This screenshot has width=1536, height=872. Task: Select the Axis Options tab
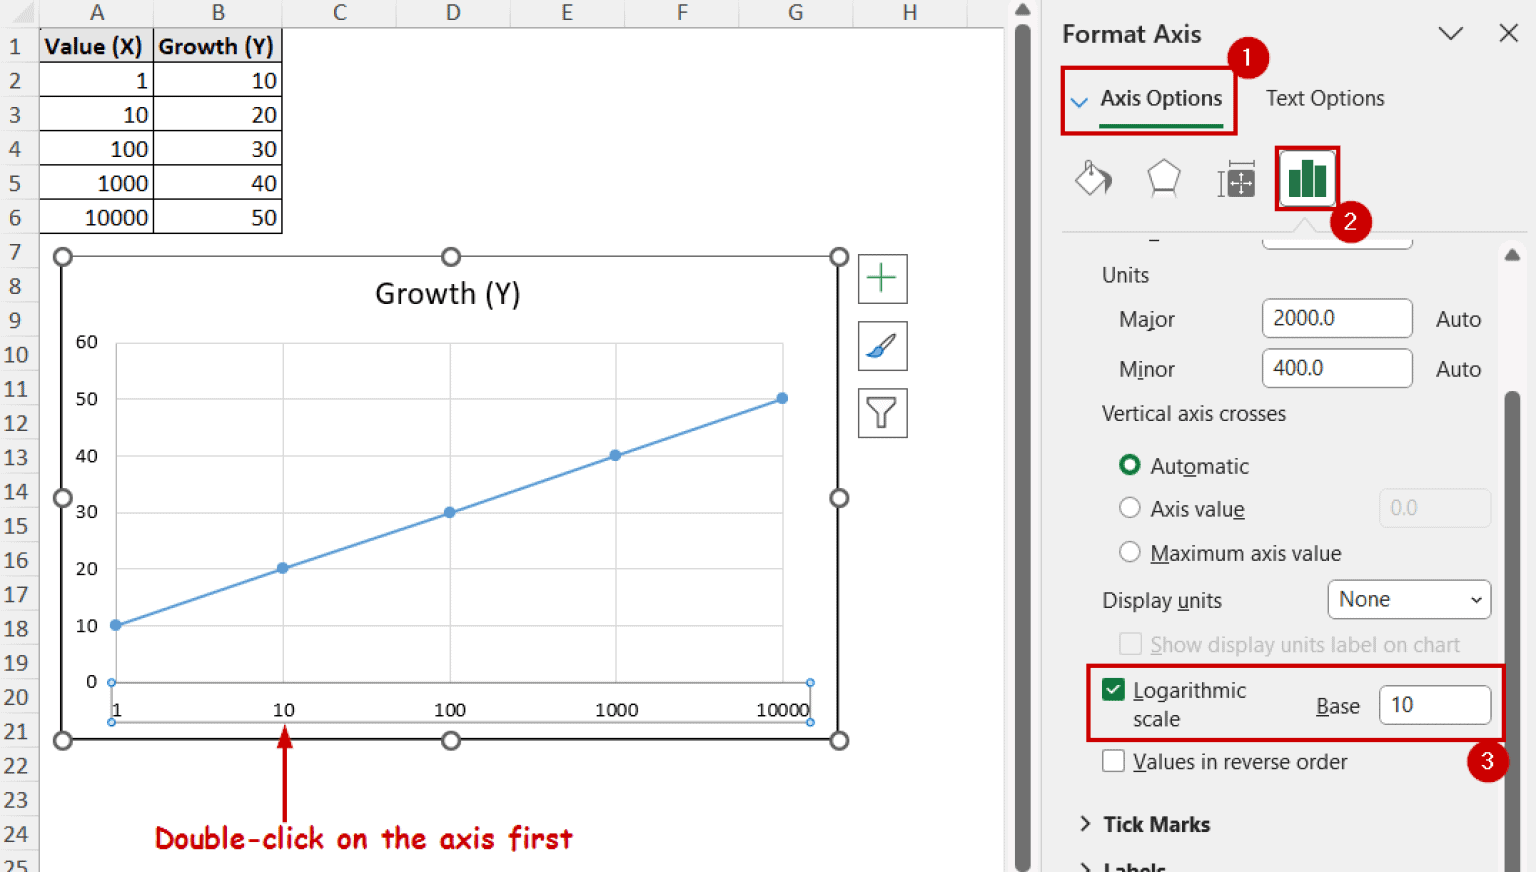tap(1160, 98)
